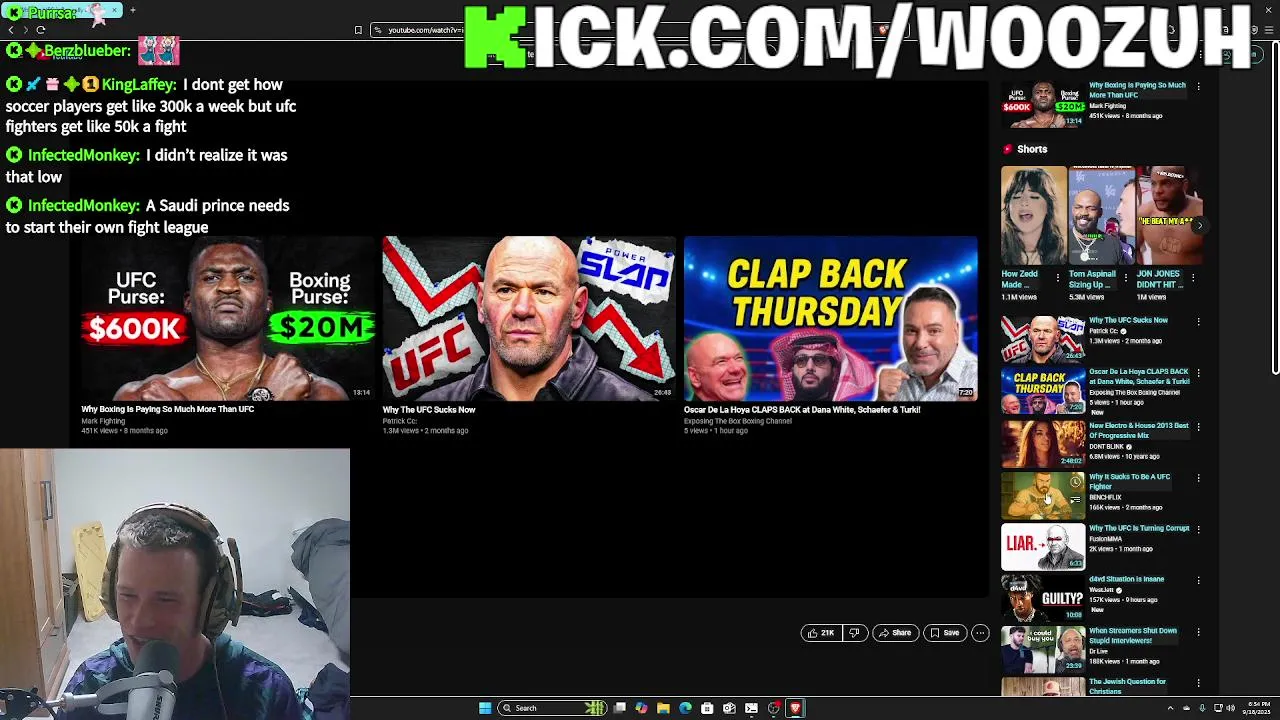This screenshot has height=720, width=1280.
Task: Open Brave browser from the taskbar
Action: tap(795, 708)
